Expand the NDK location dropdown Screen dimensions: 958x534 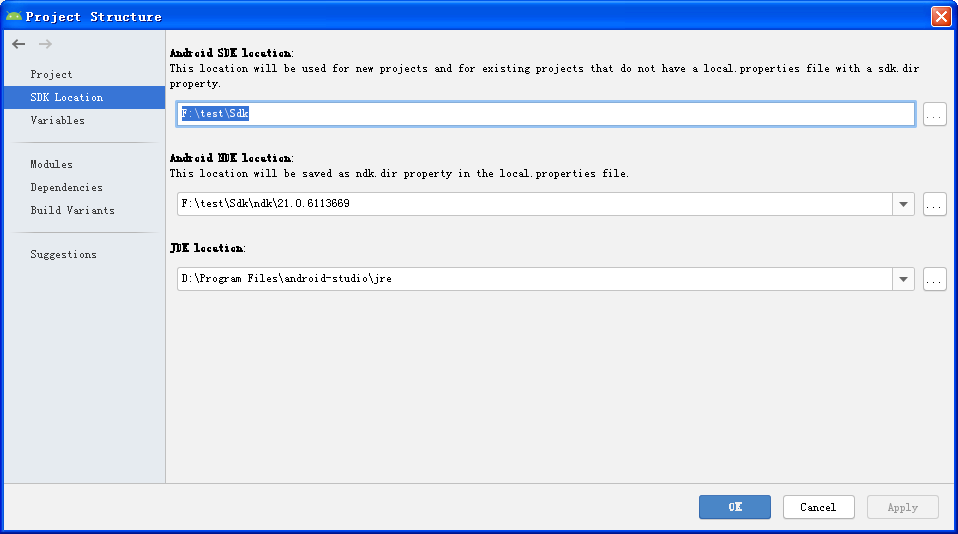tap(903, 204)
